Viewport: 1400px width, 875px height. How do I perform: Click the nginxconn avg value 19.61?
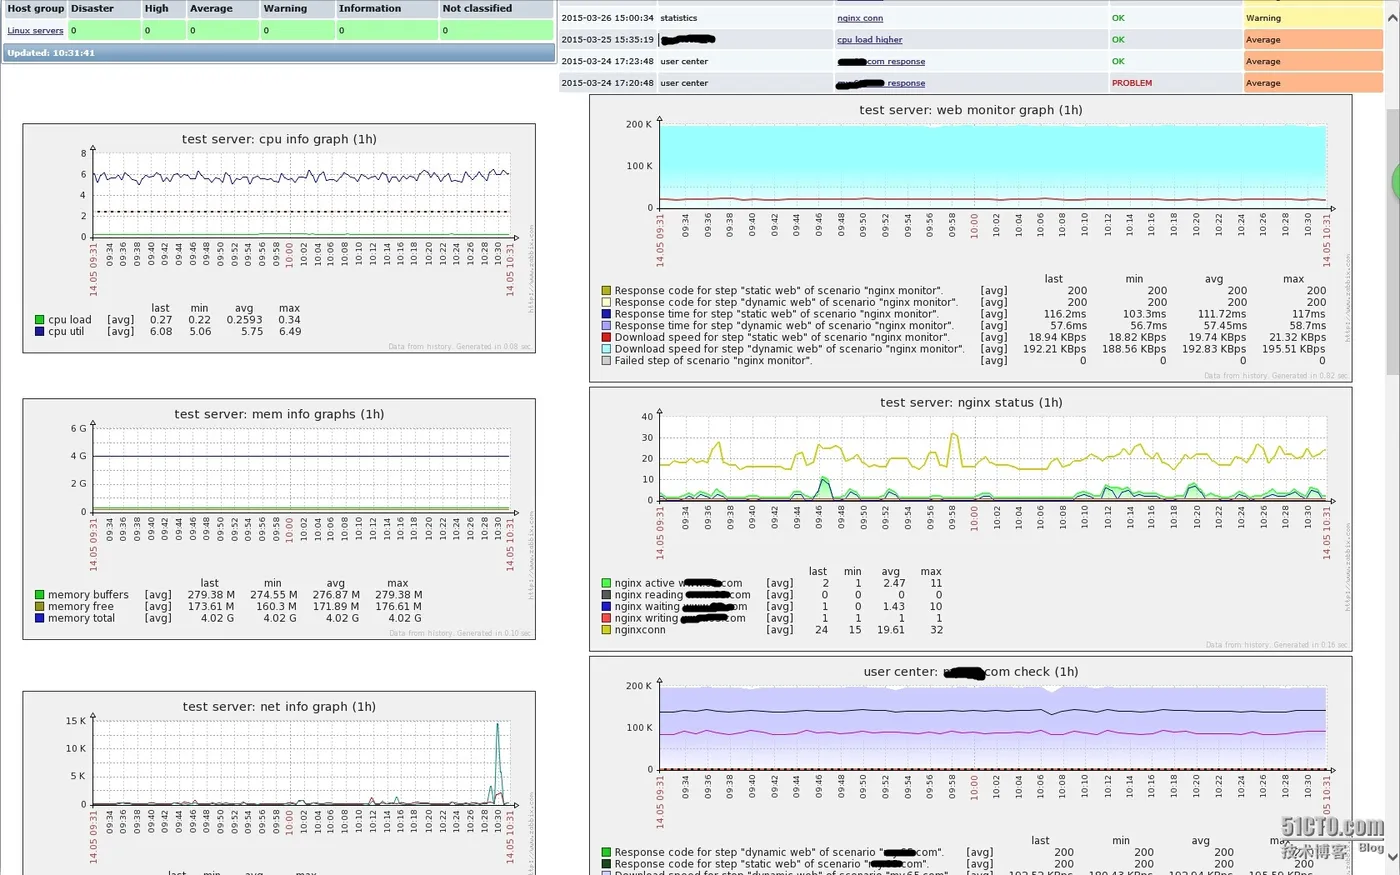891,630
